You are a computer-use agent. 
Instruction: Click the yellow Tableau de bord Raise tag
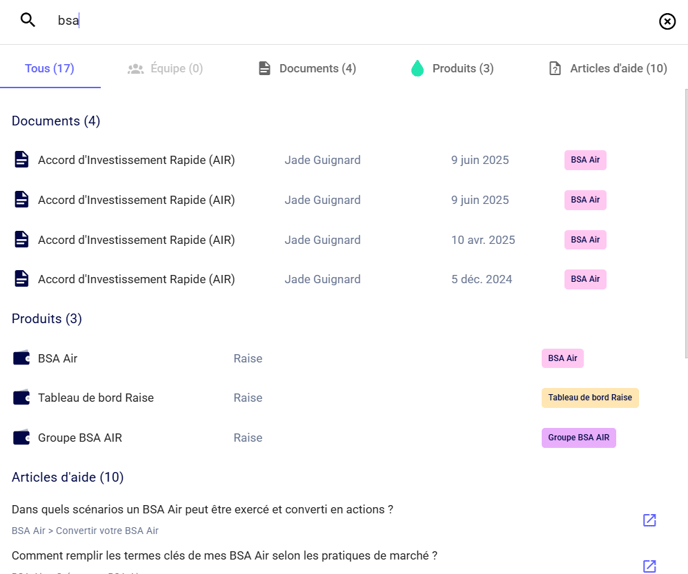[x=590, y=398]
